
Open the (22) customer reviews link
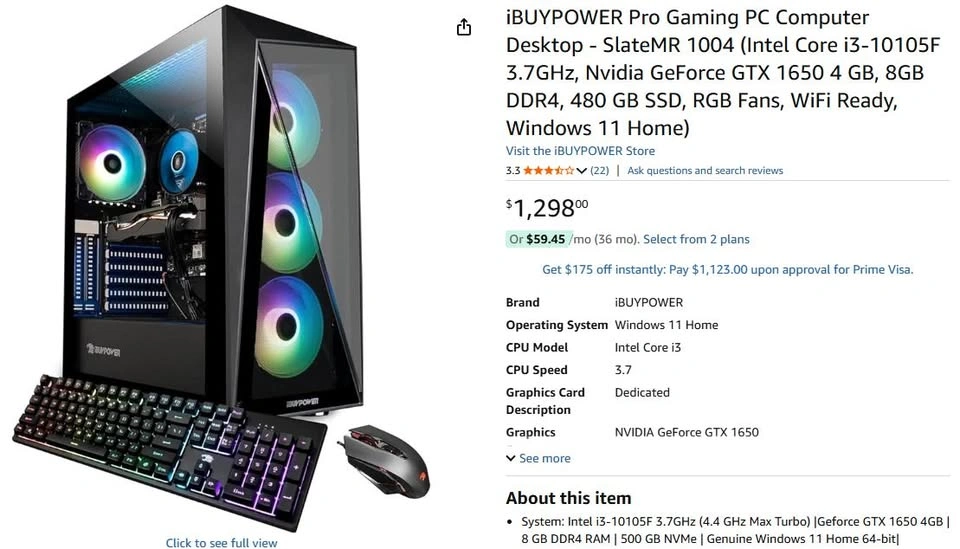(x=599, y=171)
